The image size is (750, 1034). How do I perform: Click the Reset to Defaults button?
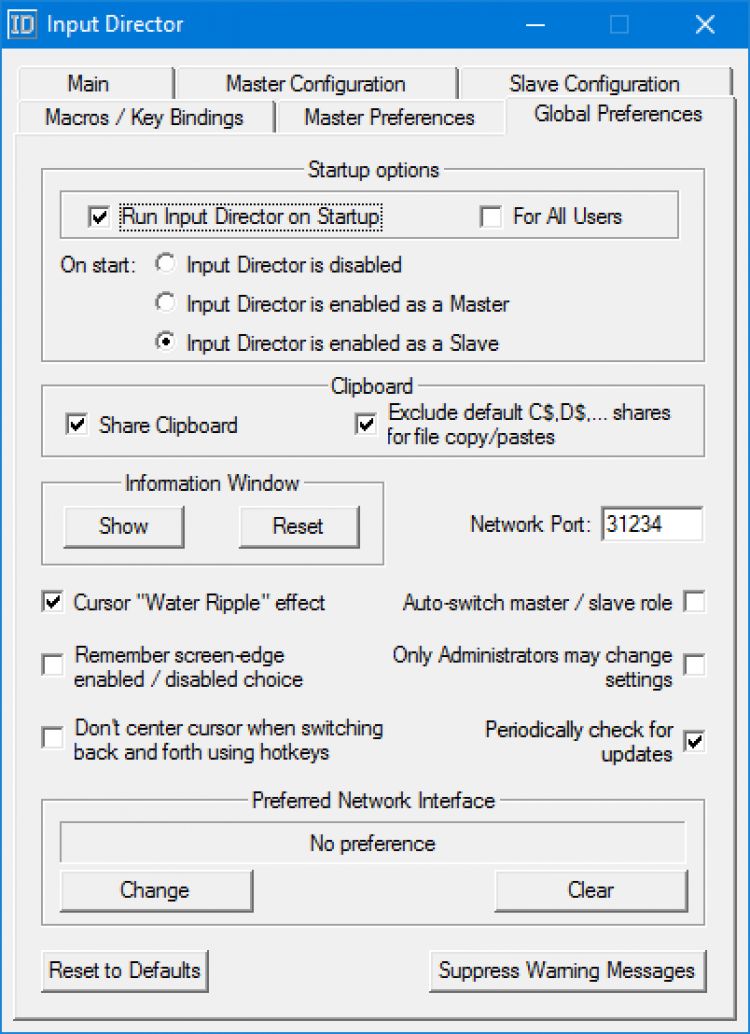coord(125,970)
